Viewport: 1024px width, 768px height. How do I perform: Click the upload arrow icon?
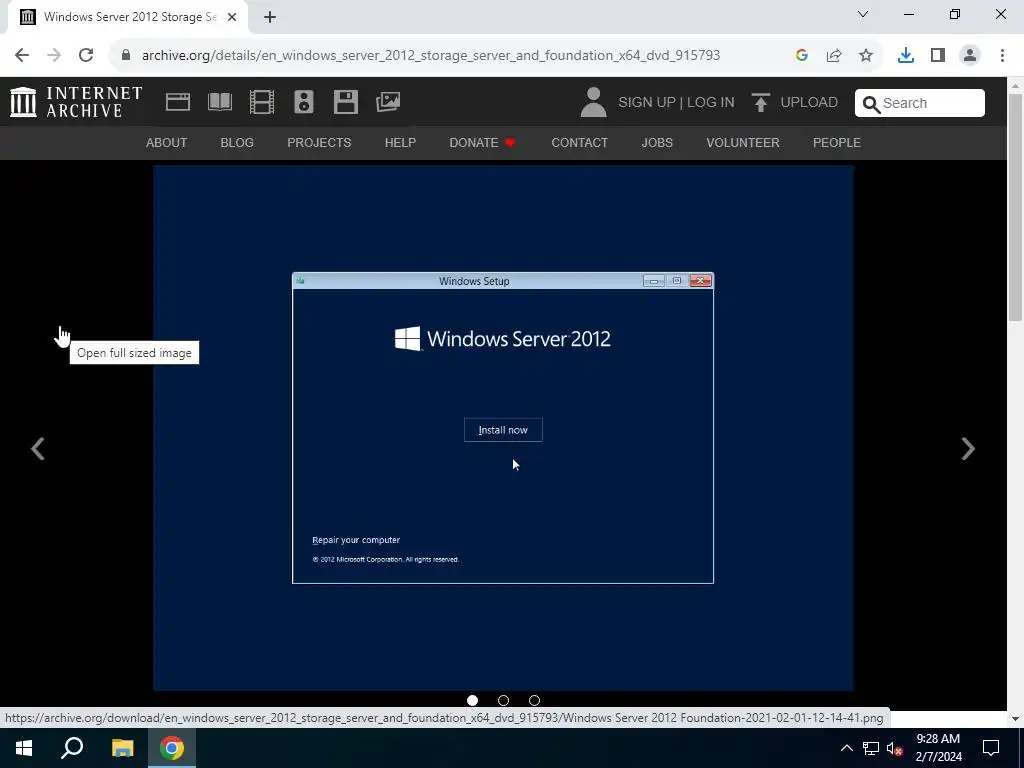(x=760, y=103)
